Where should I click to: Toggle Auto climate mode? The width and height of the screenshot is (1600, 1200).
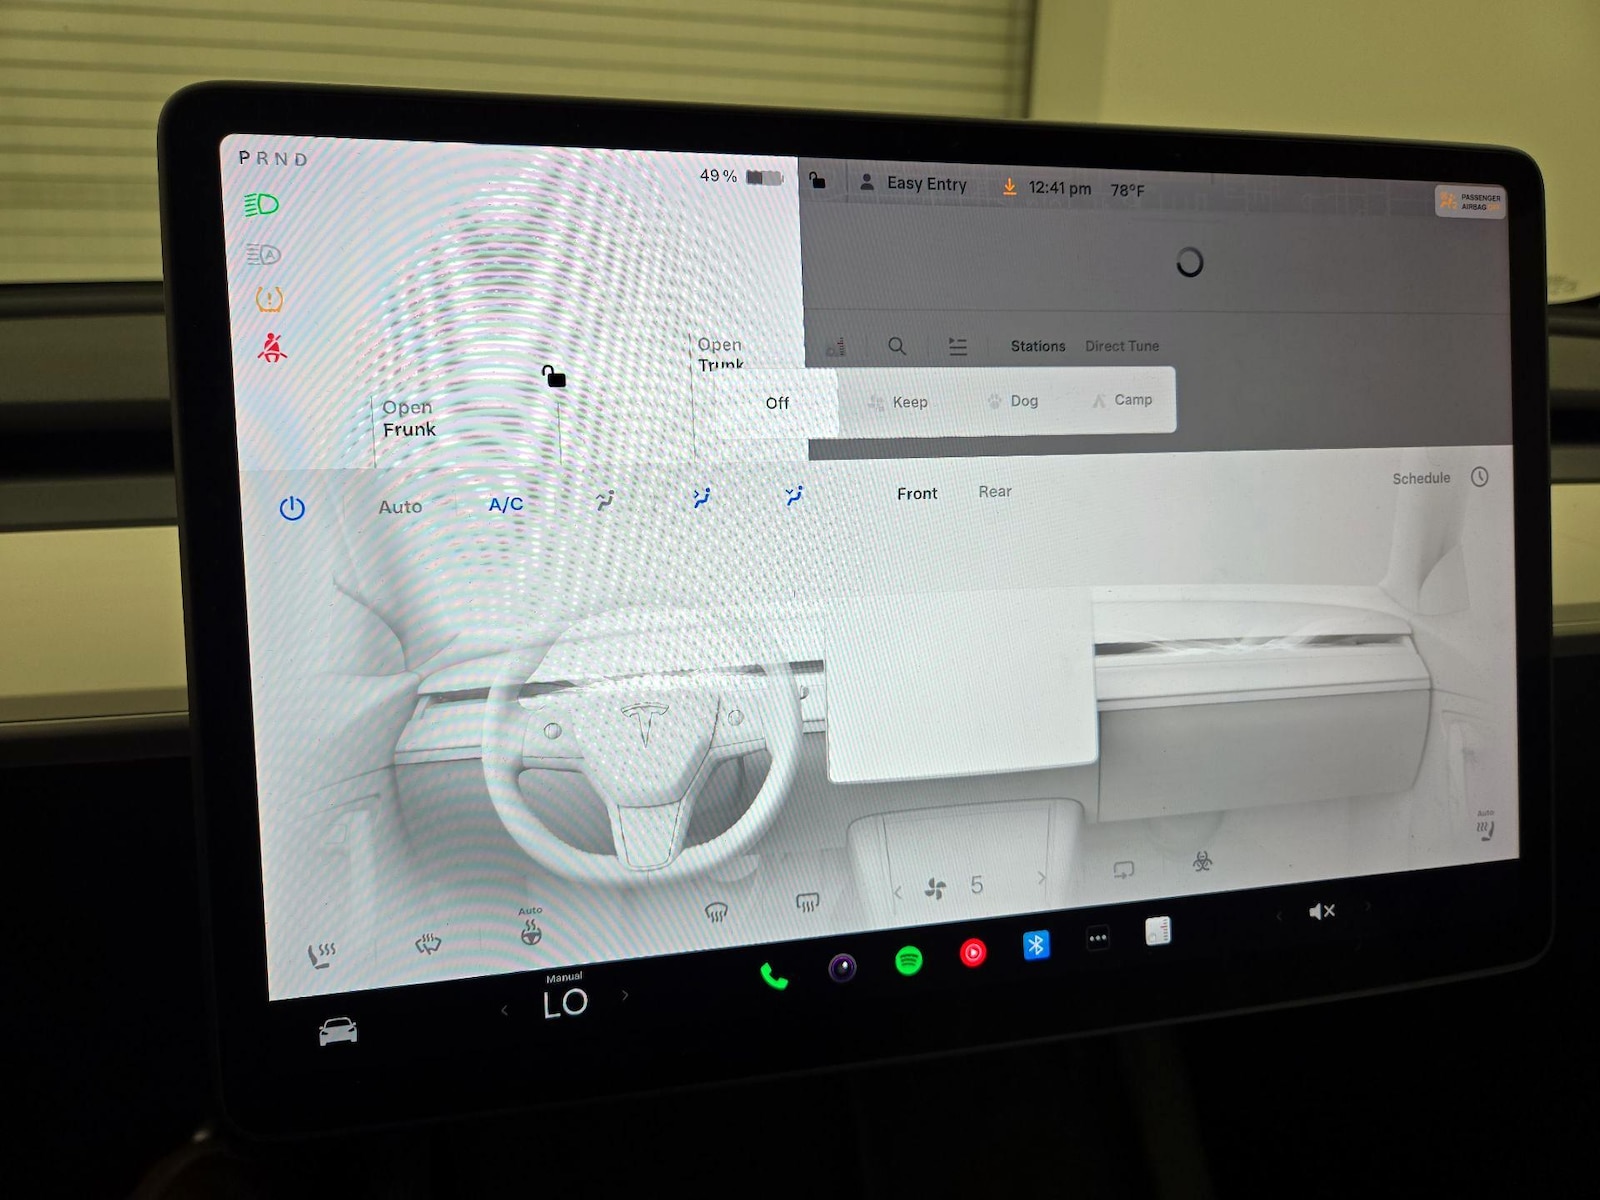click(400, 507)
